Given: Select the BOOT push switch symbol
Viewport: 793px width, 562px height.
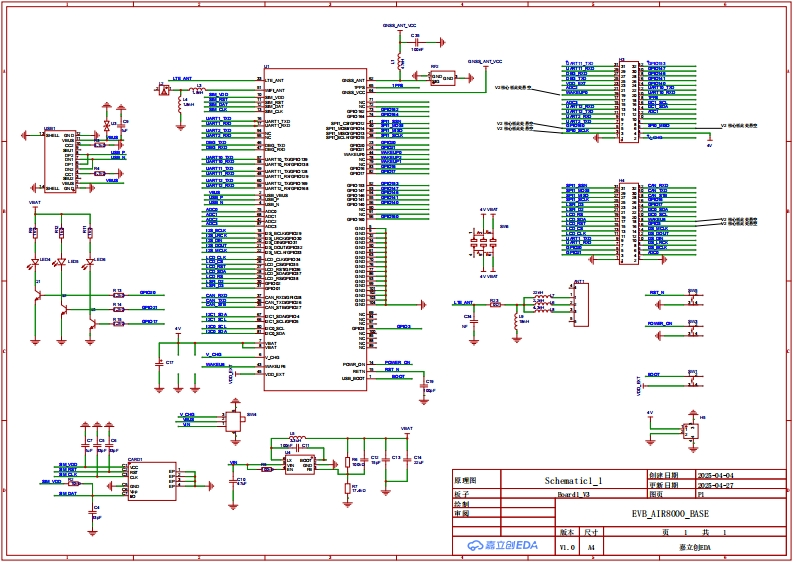Looking at the screenshot, I should [x=692, y=380].
